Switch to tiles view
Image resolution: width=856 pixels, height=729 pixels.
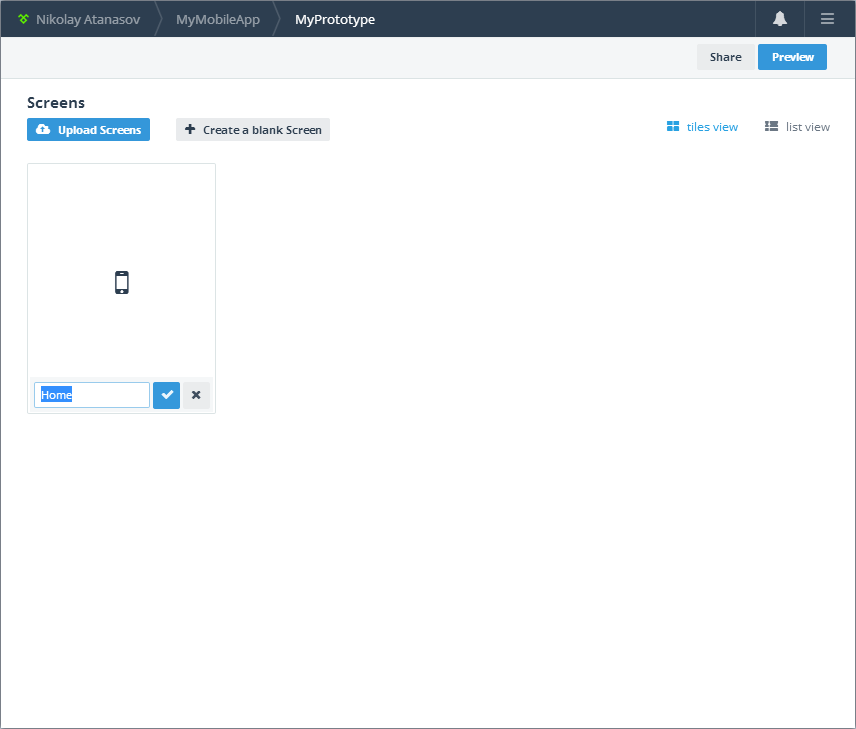click(x=702, y=127)
